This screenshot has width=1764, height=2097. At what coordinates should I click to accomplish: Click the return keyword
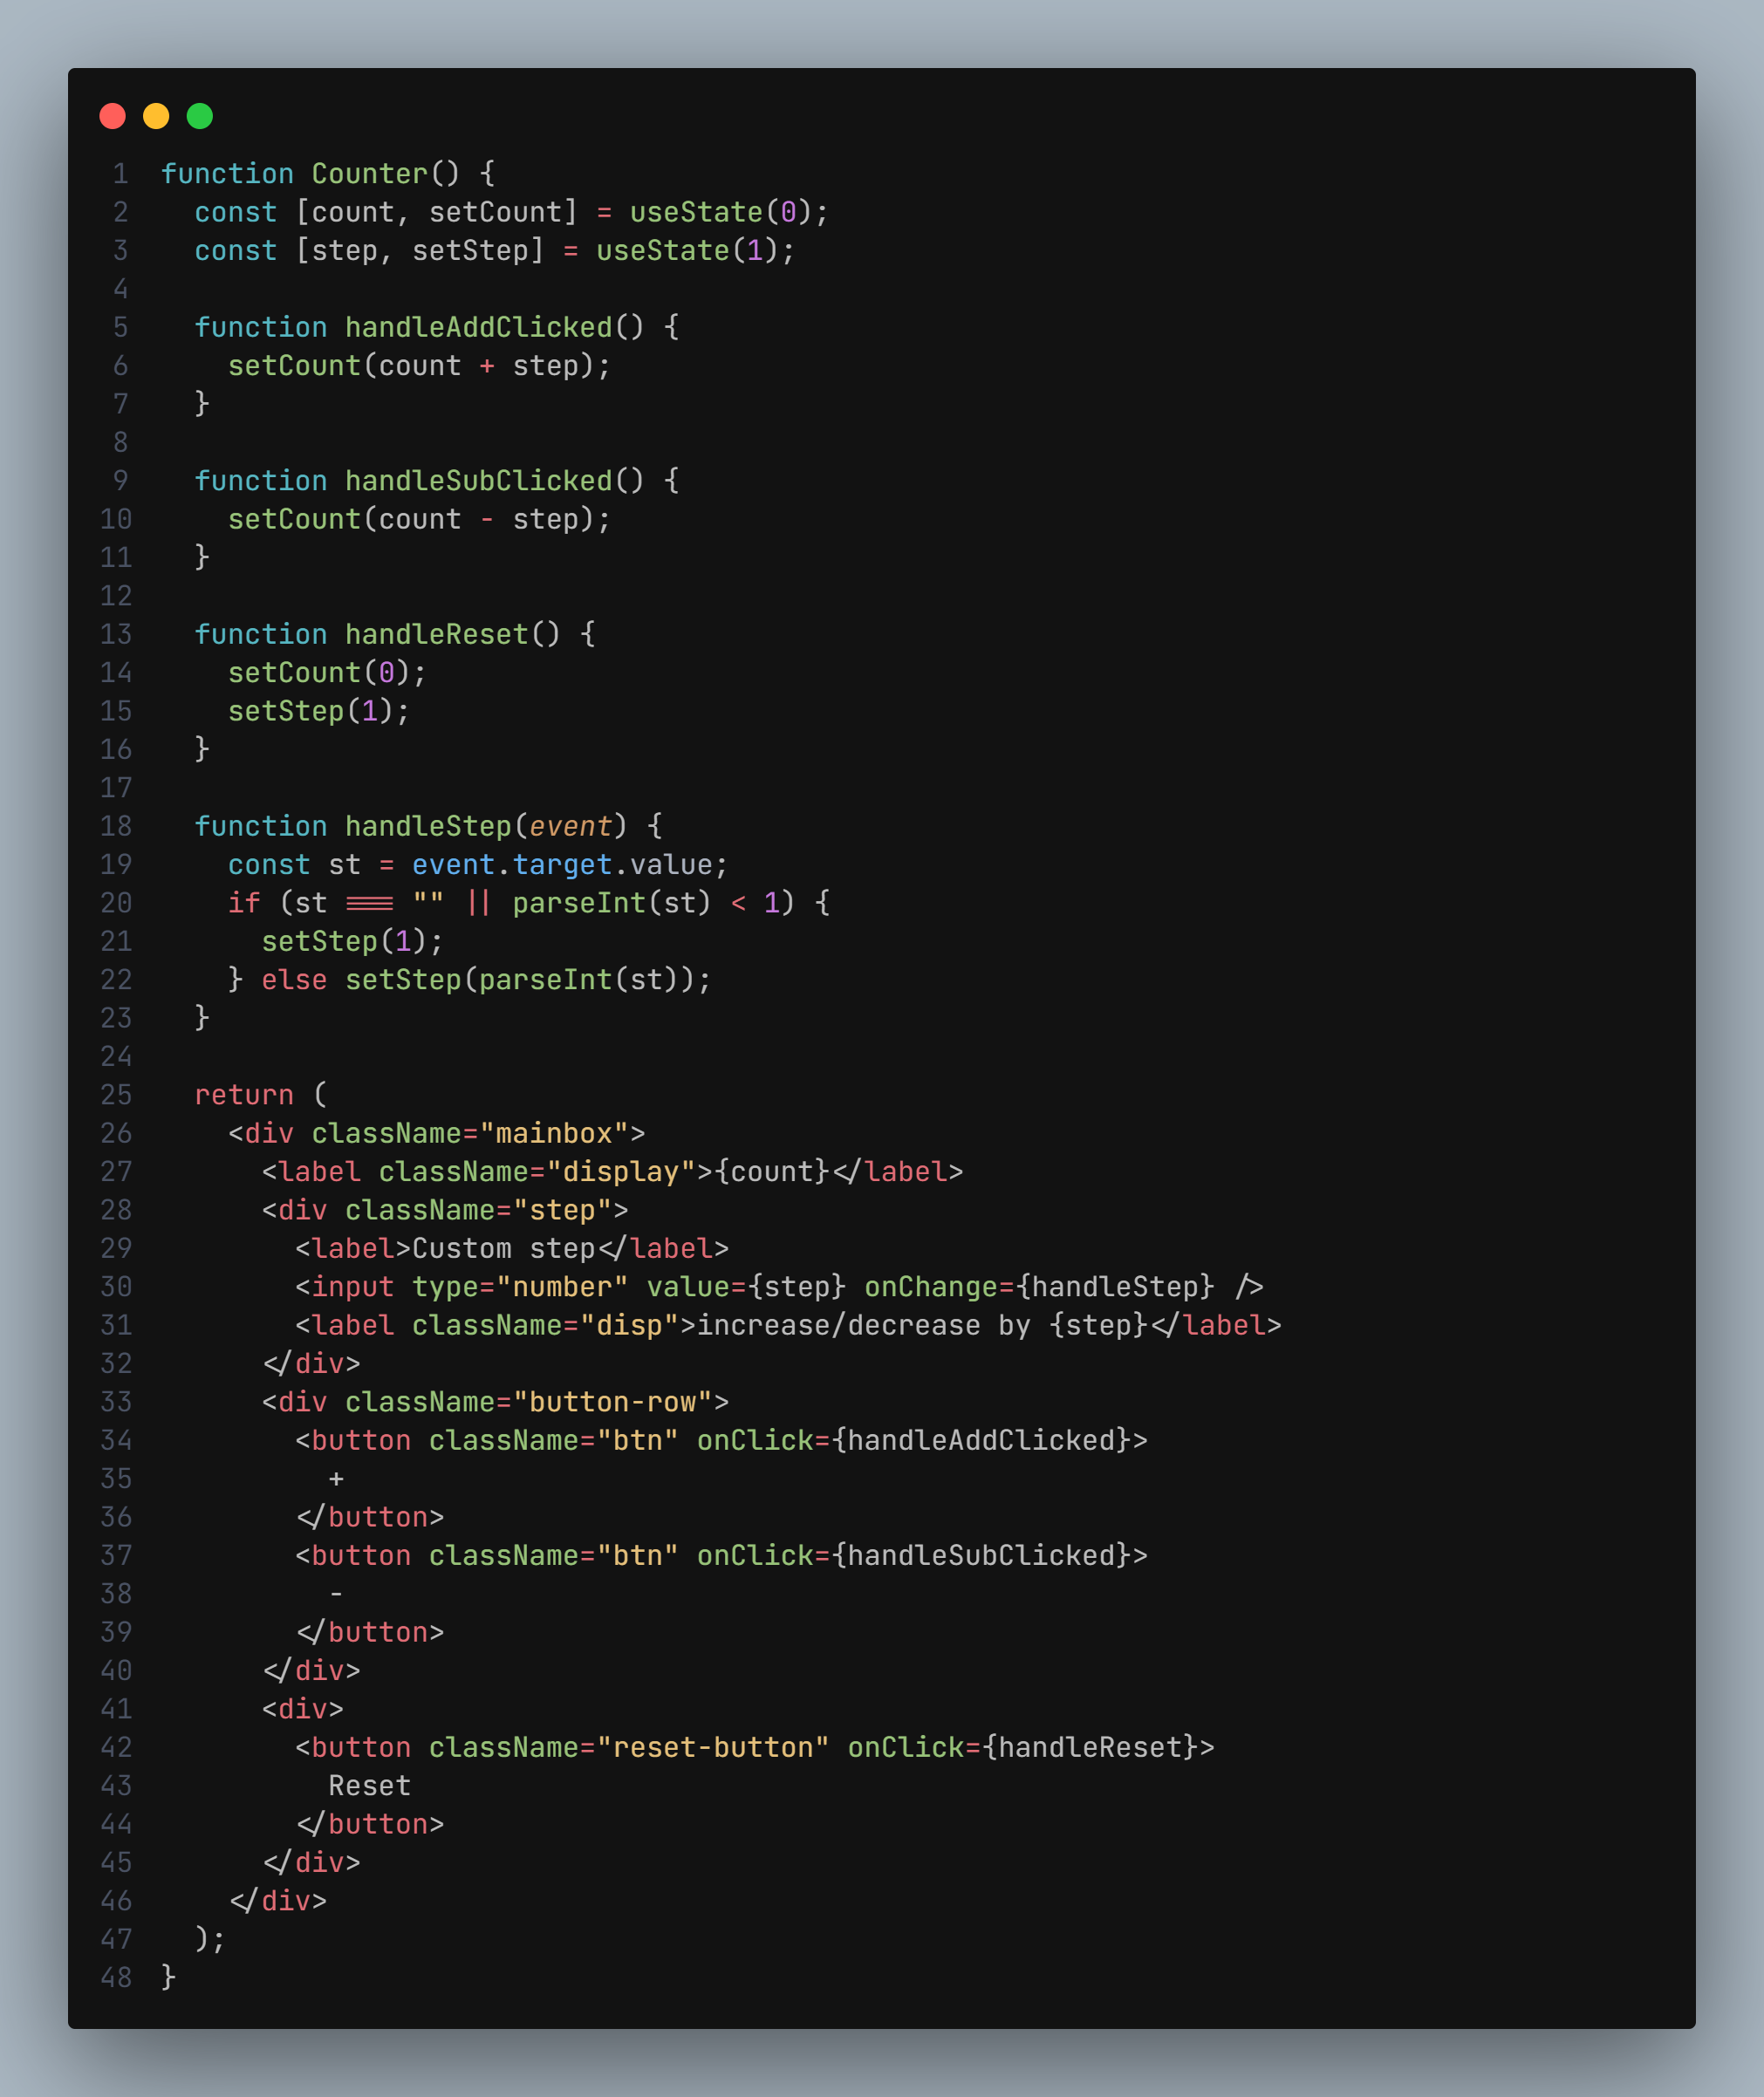click(244, 1095)
